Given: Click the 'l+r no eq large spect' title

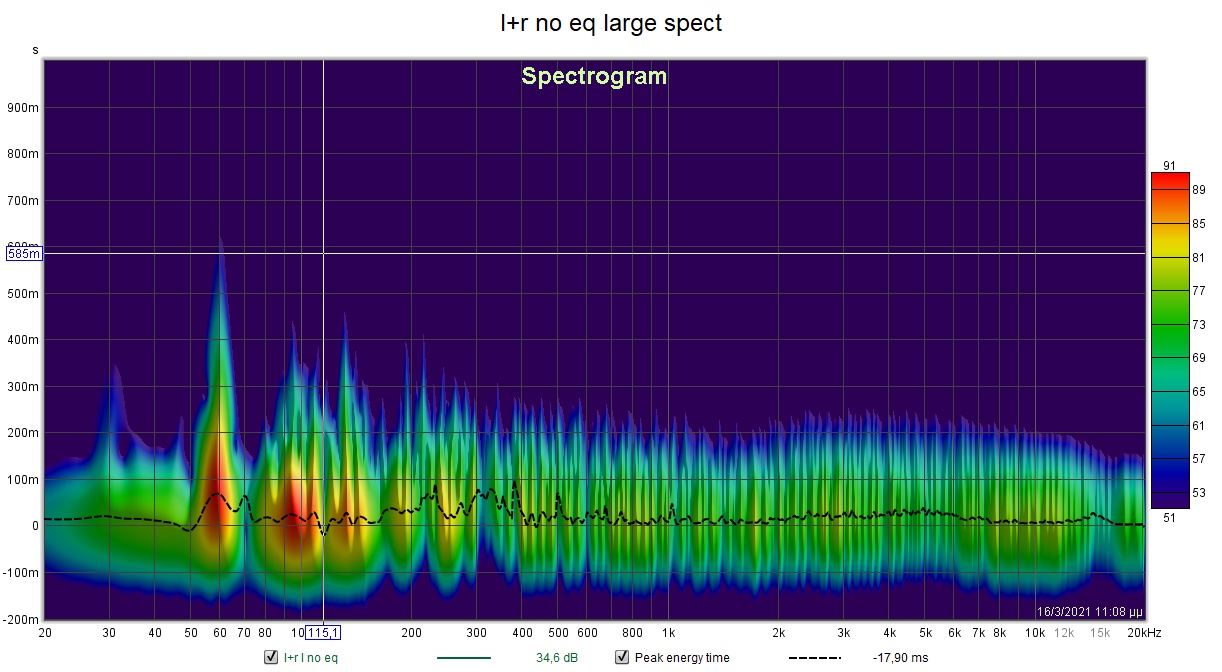Looking at the screenshot, I should 611,23.
